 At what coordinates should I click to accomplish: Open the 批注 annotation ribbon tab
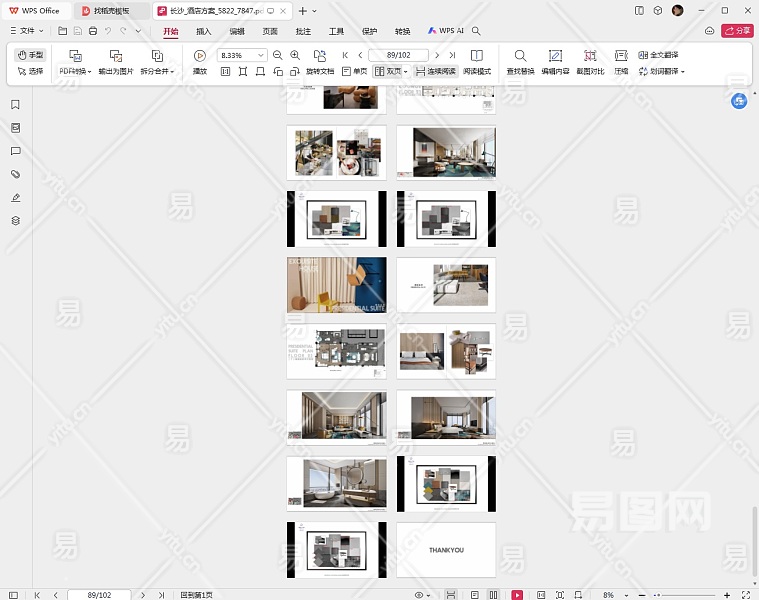tap(303, 31)
